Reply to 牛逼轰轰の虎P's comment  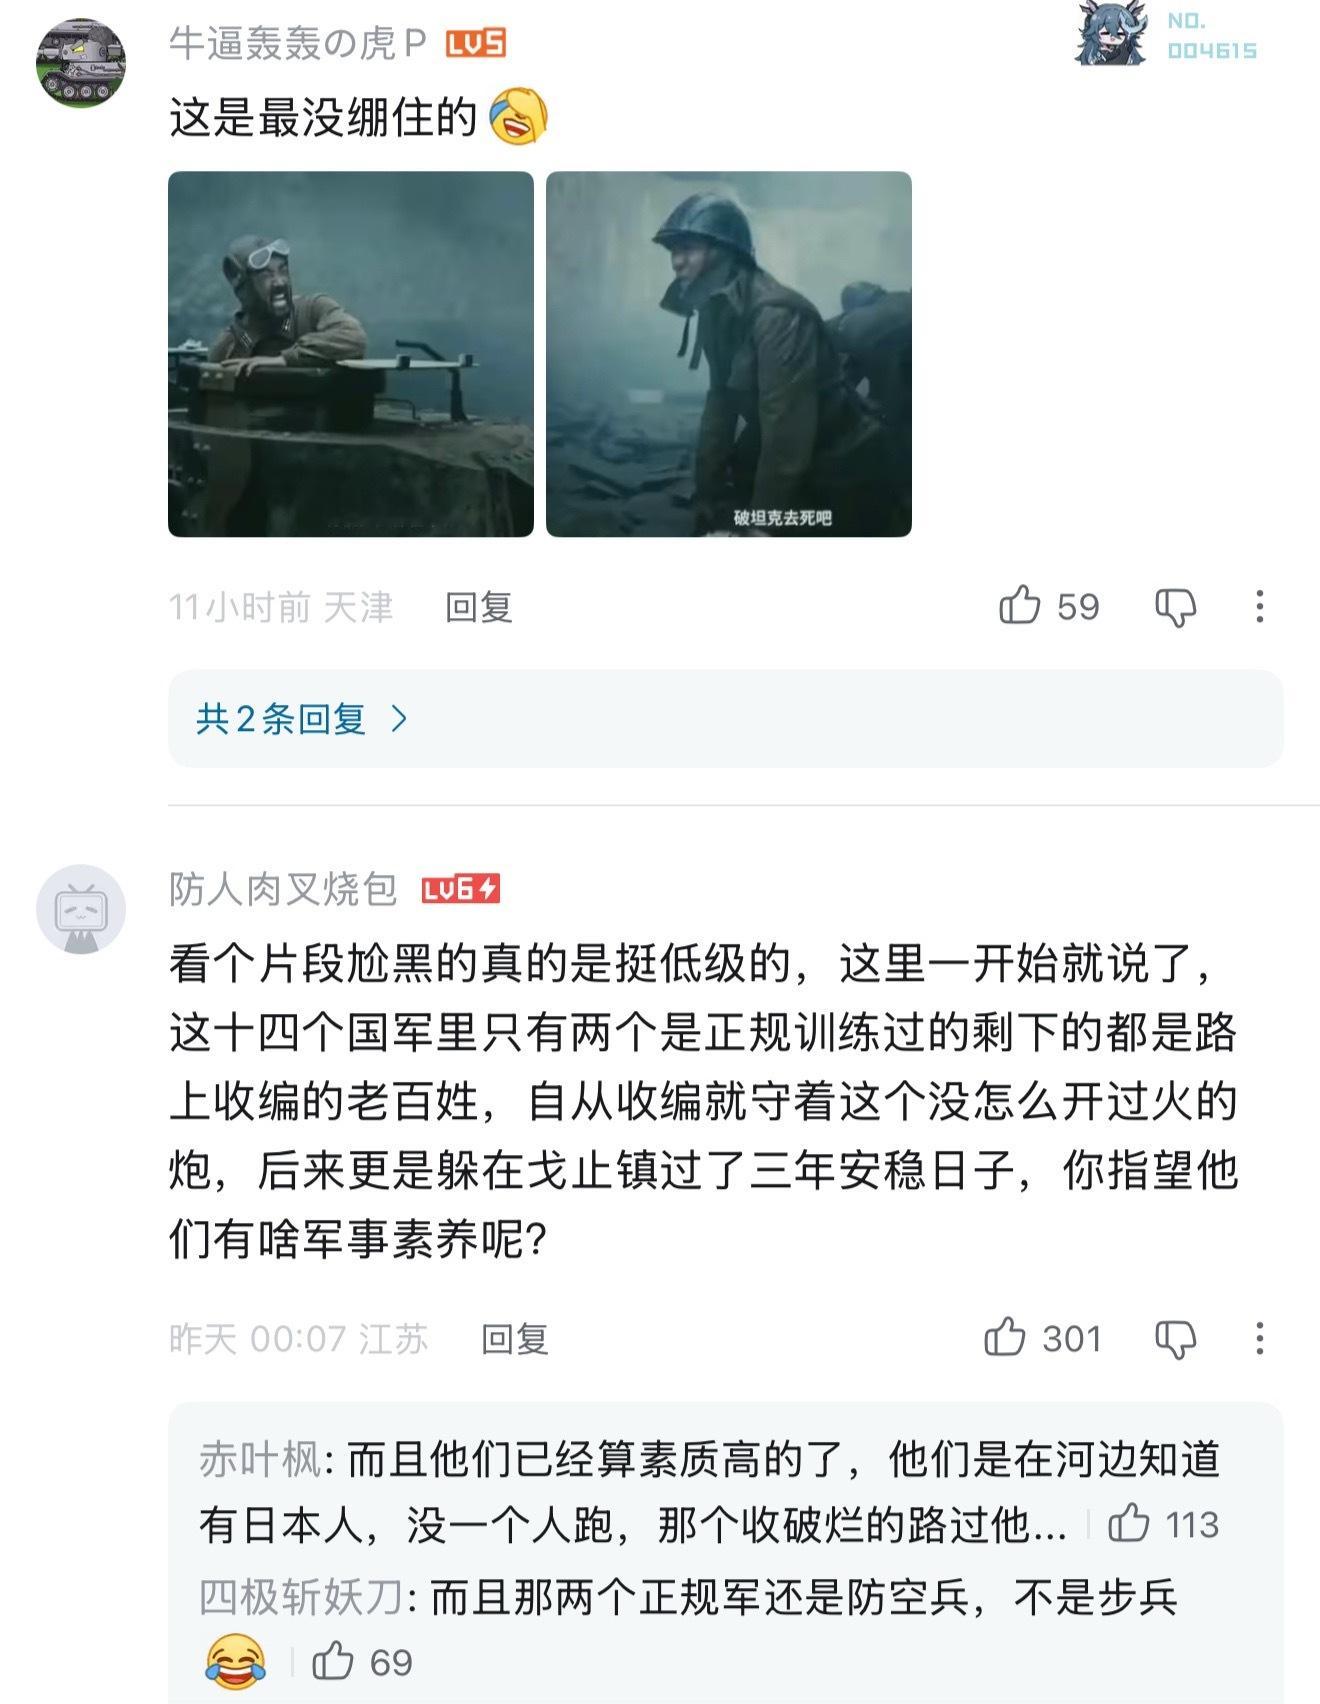478,607
